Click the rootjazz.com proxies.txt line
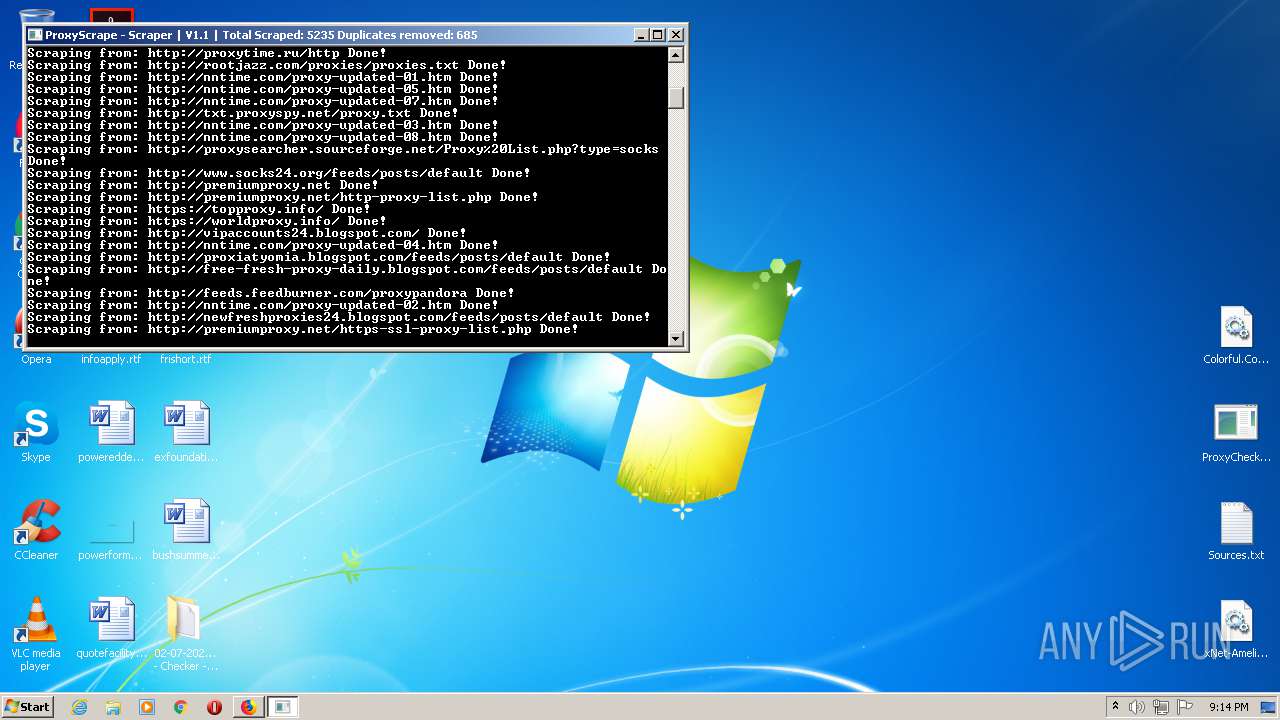1280x720 pixels. click(x=267, y=65)
